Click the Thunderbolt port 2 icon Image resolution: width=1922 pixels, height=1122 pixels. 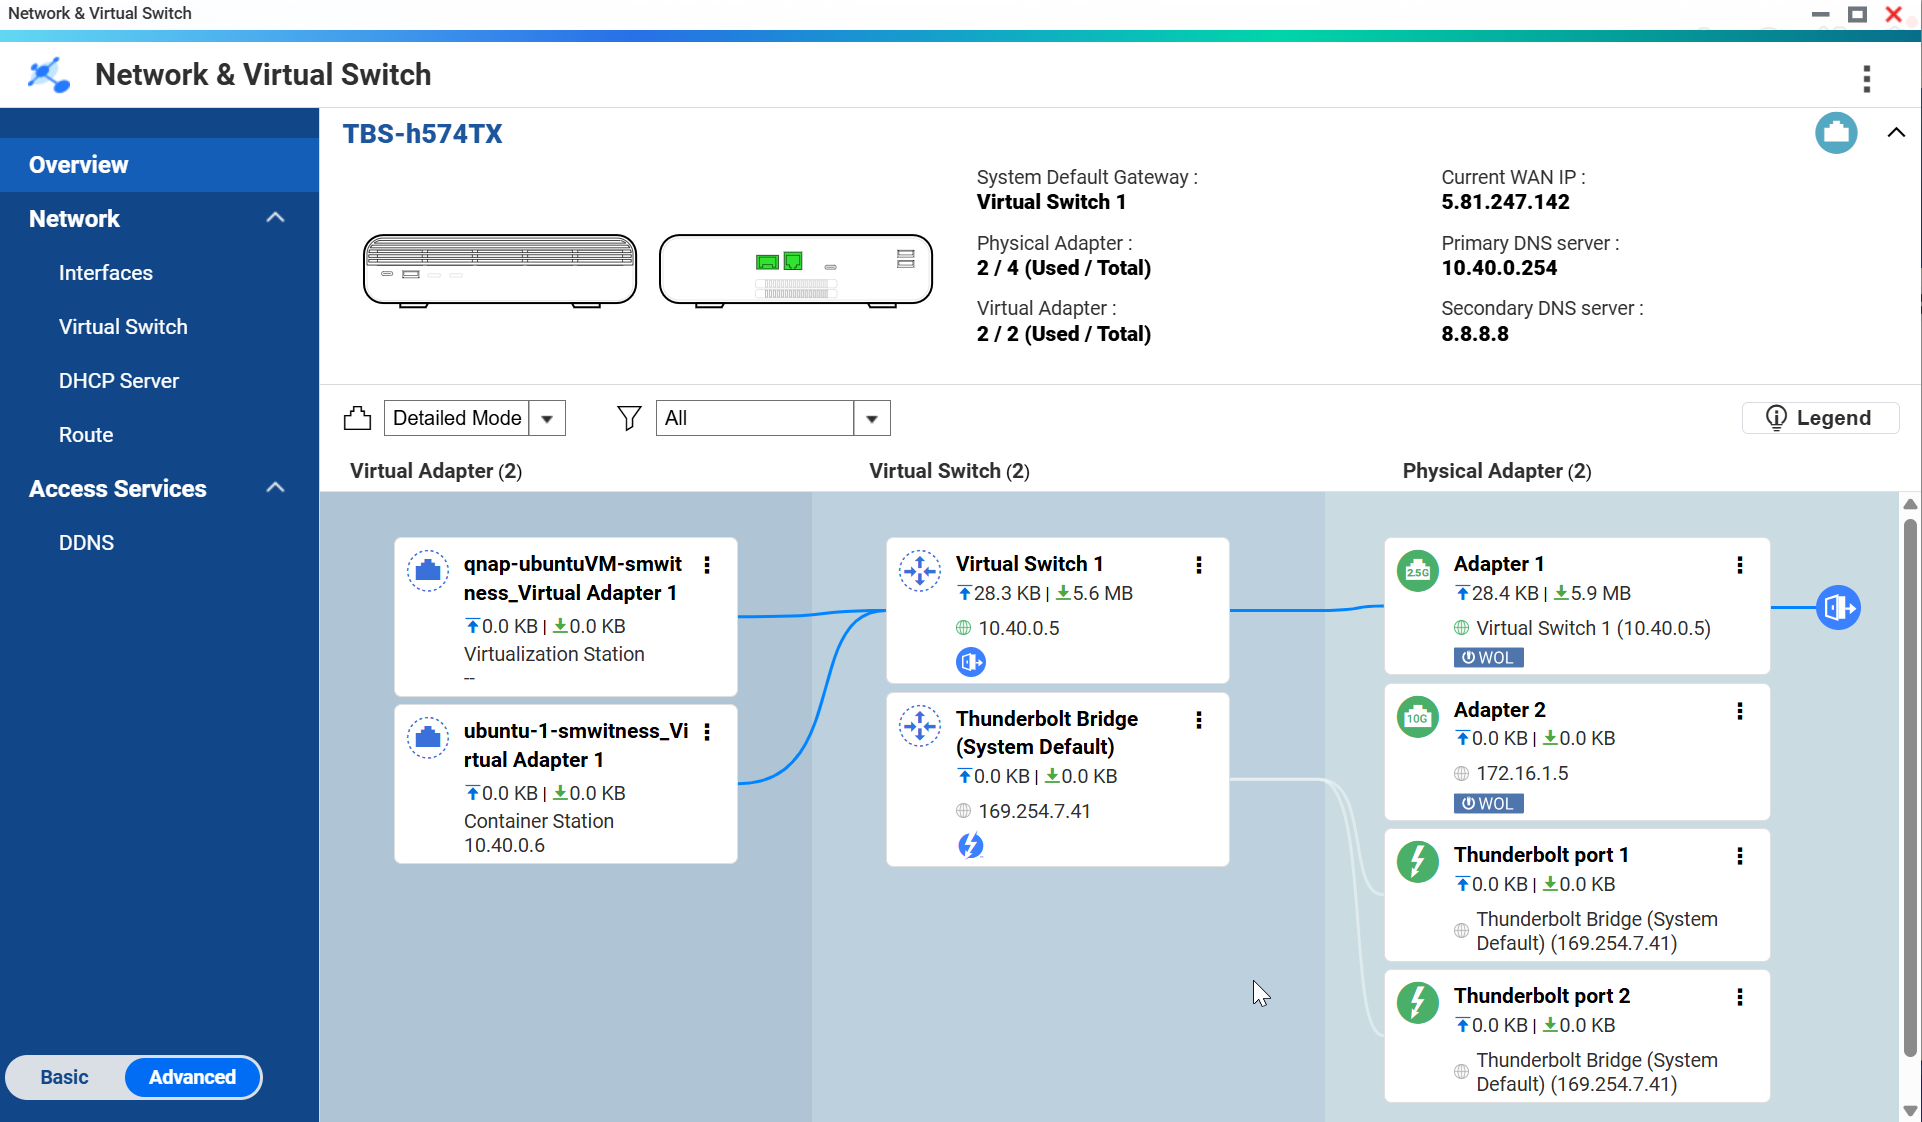pos(1418,1003)
